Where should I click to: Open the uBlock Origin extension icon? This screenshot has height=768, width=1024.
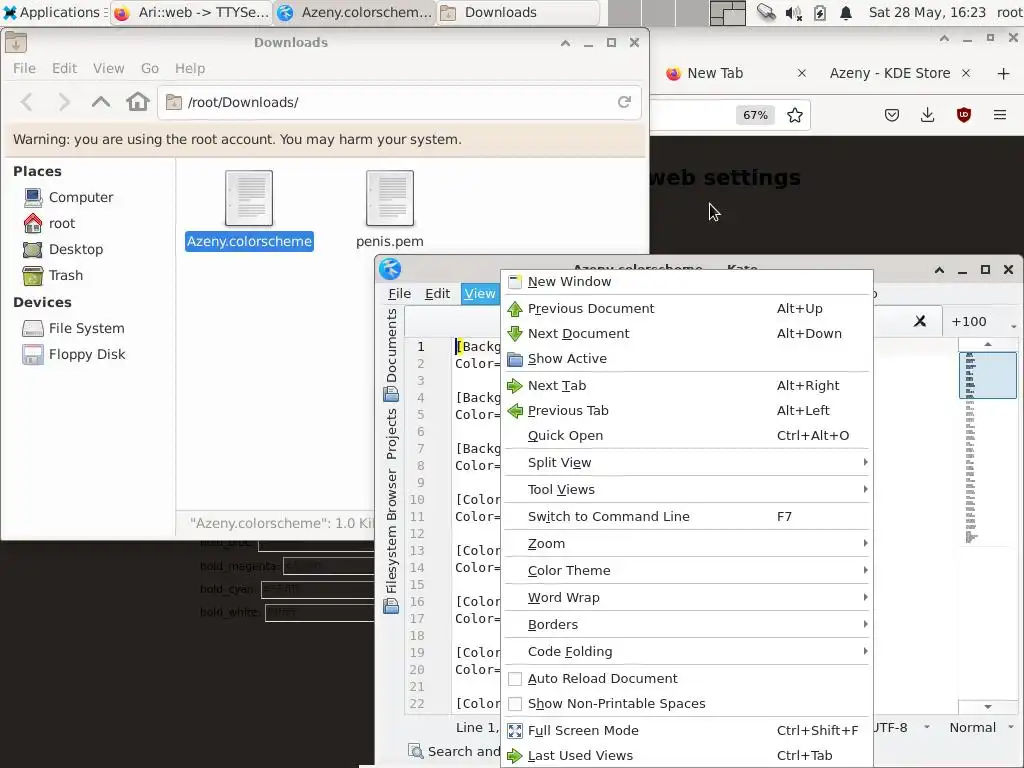coord(963,115)
